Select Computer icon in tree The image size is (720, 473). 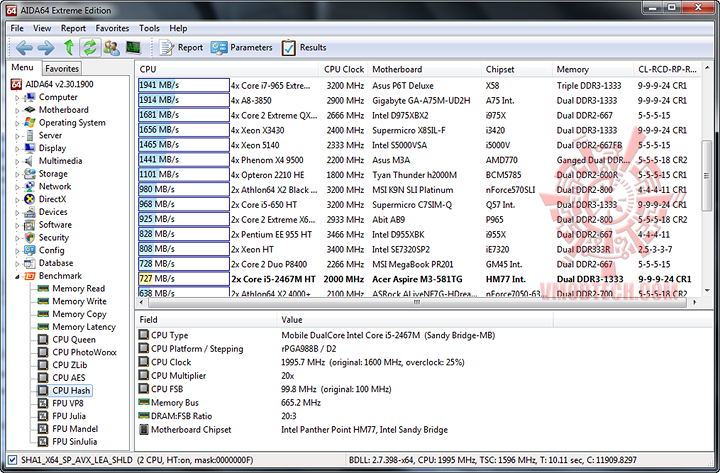pos(30,97)
